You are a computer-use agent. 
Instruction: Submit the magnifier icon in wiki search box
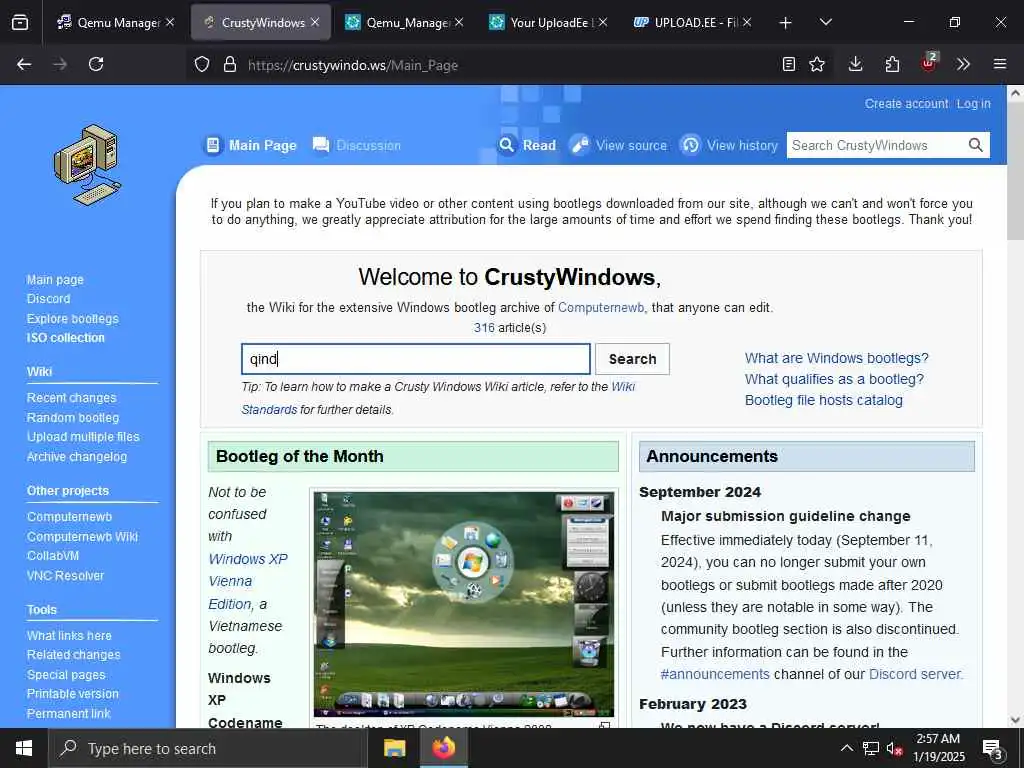975,145
